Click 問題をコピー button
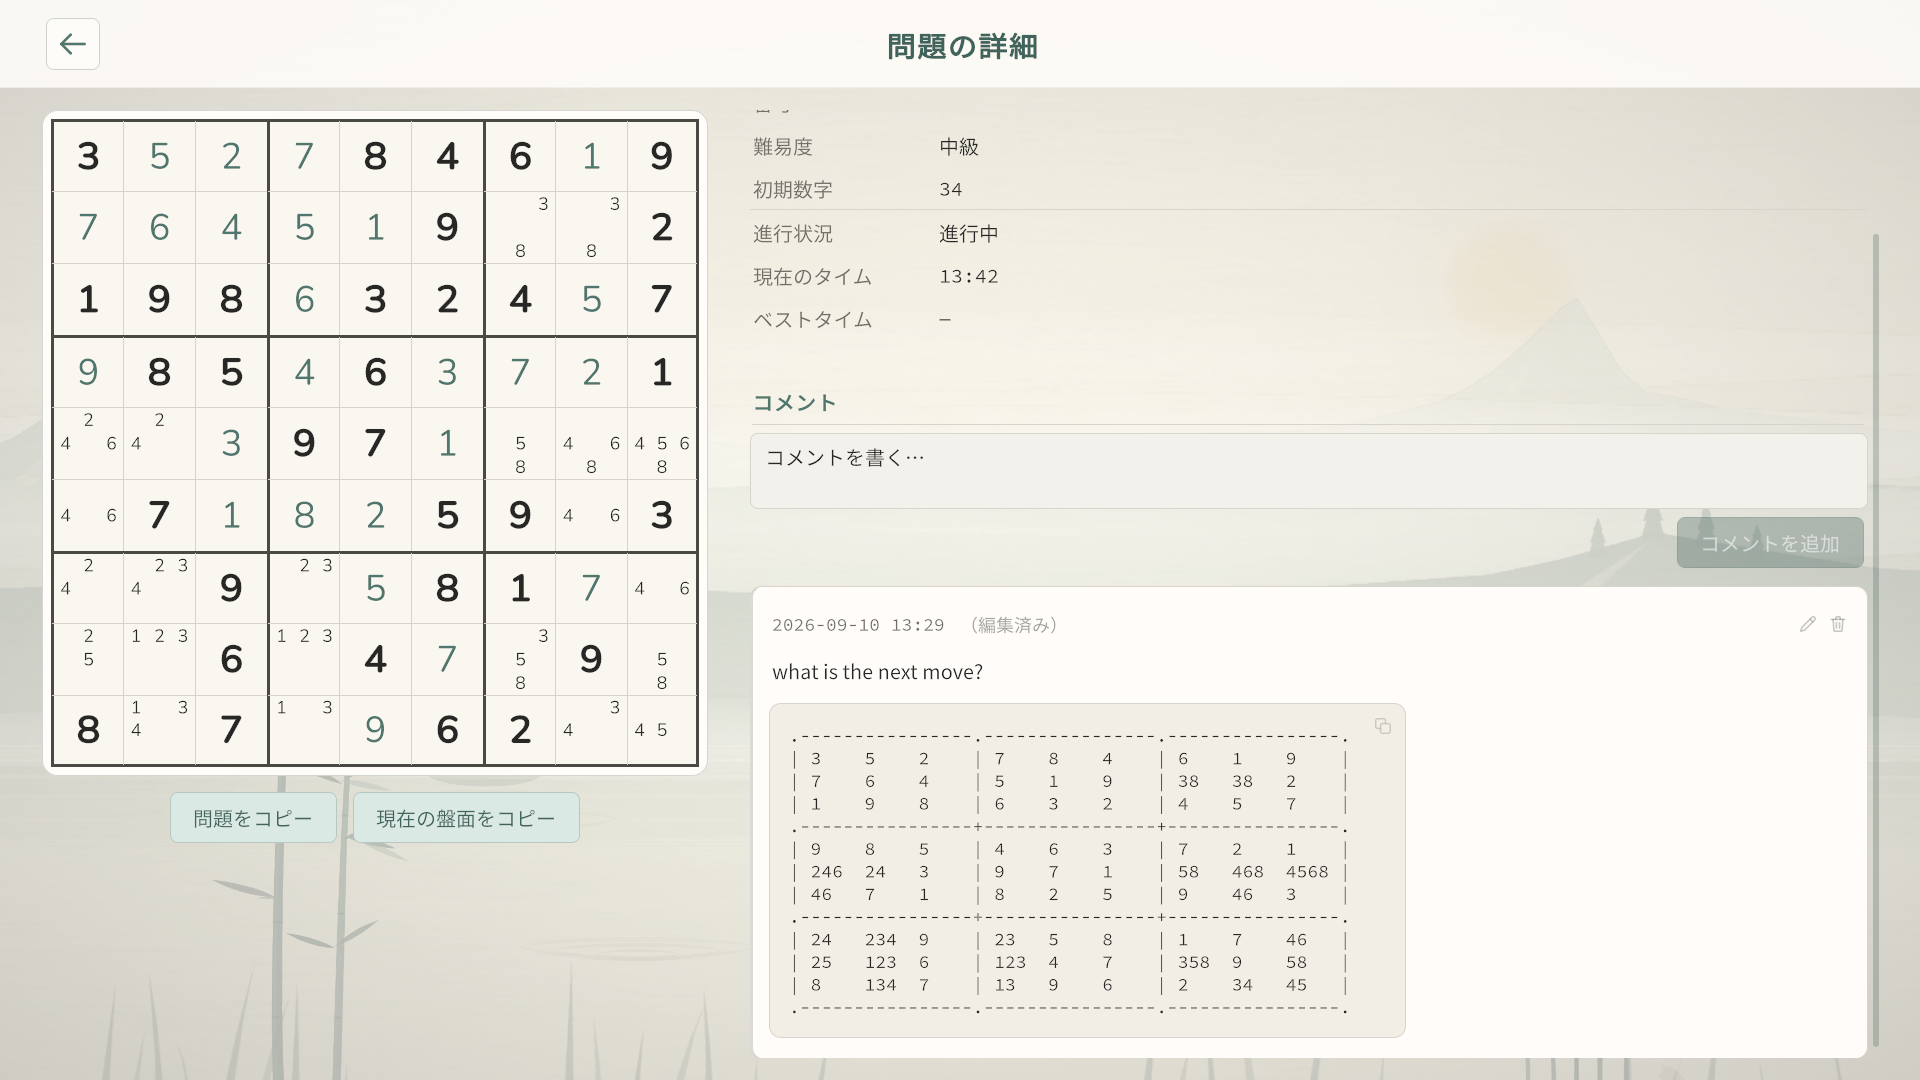Viewport: 1920px width, 1080px height. point(253,818)
